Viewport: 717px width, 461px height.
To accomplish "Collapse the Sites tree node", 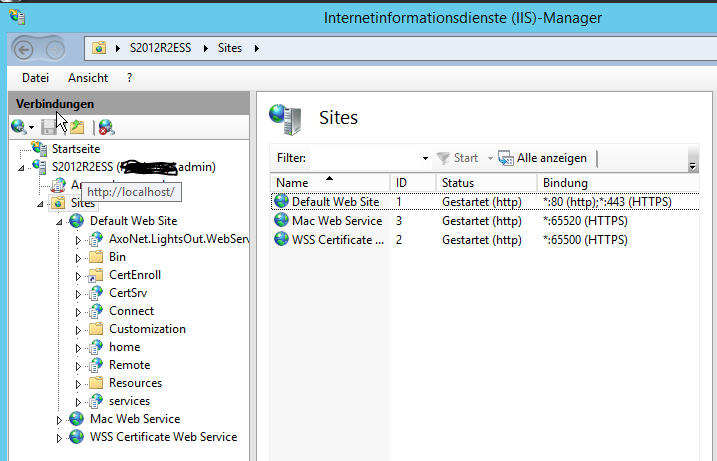I will (40, 204).
